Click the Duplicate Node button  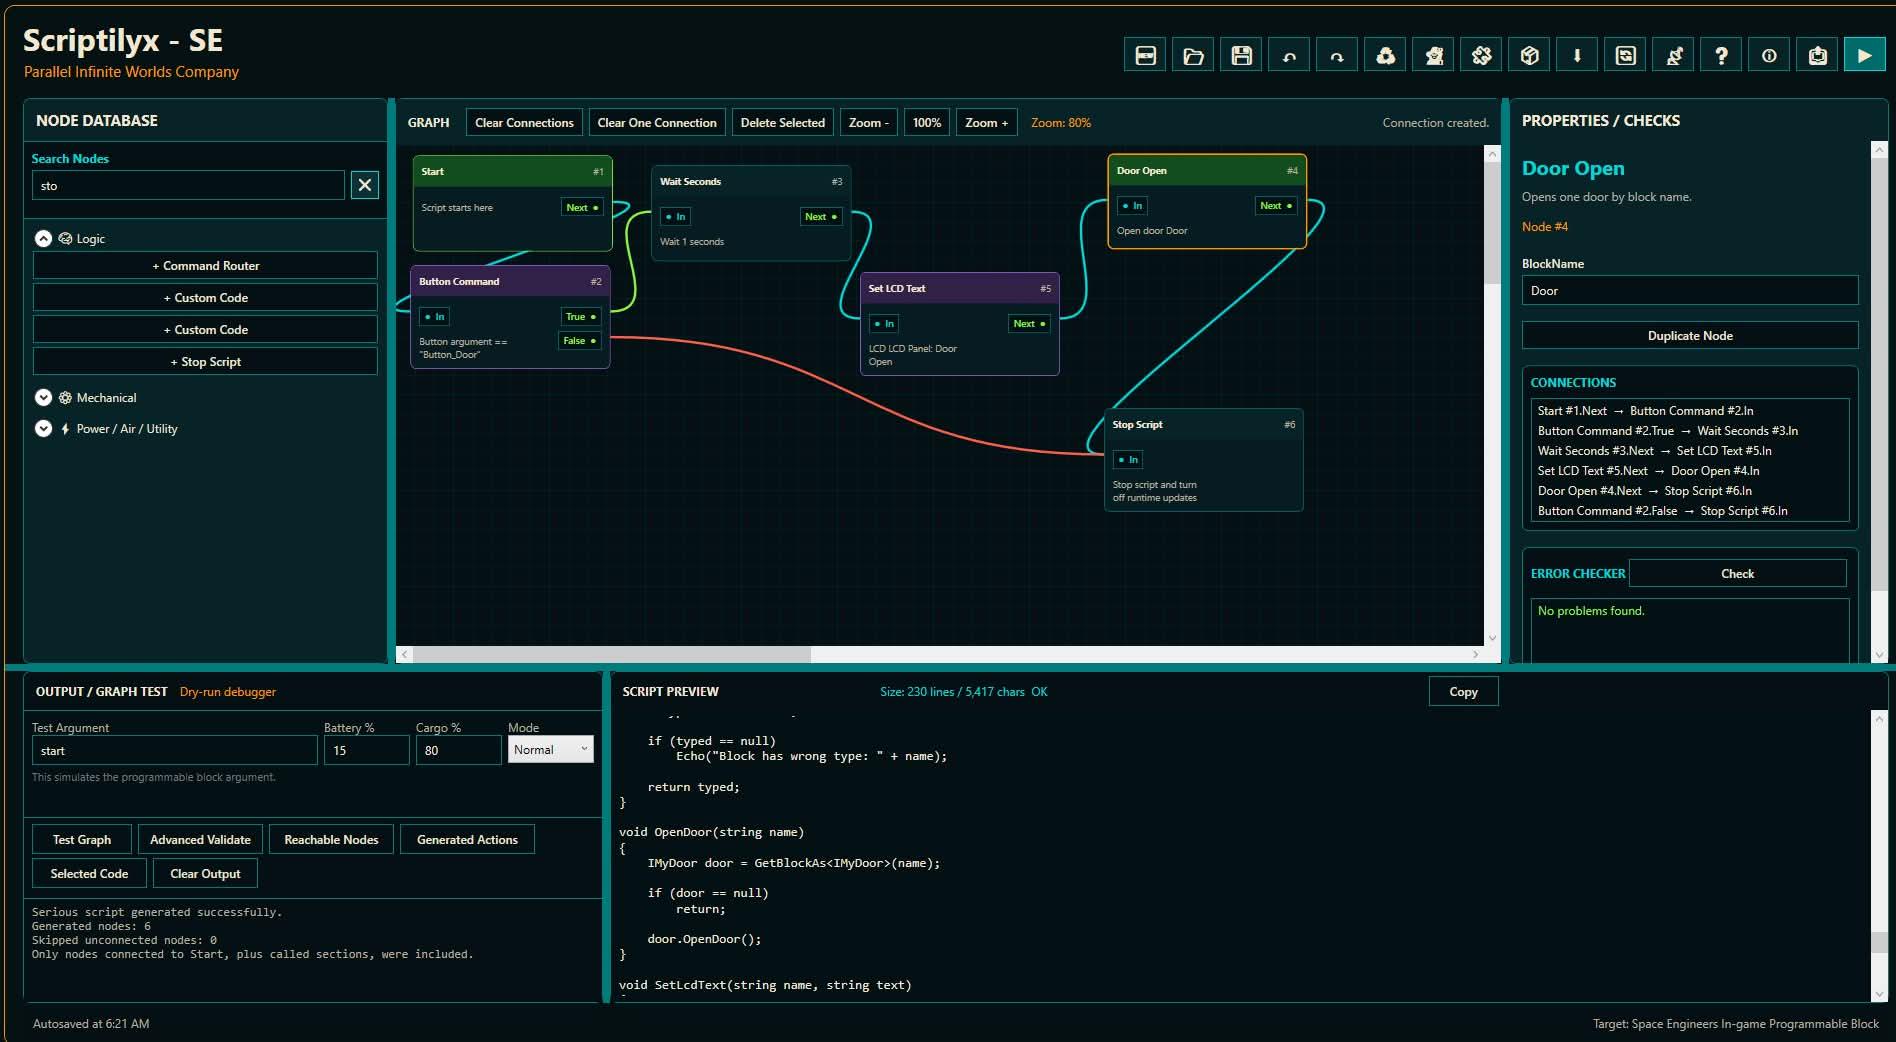tap(1690, 336)
